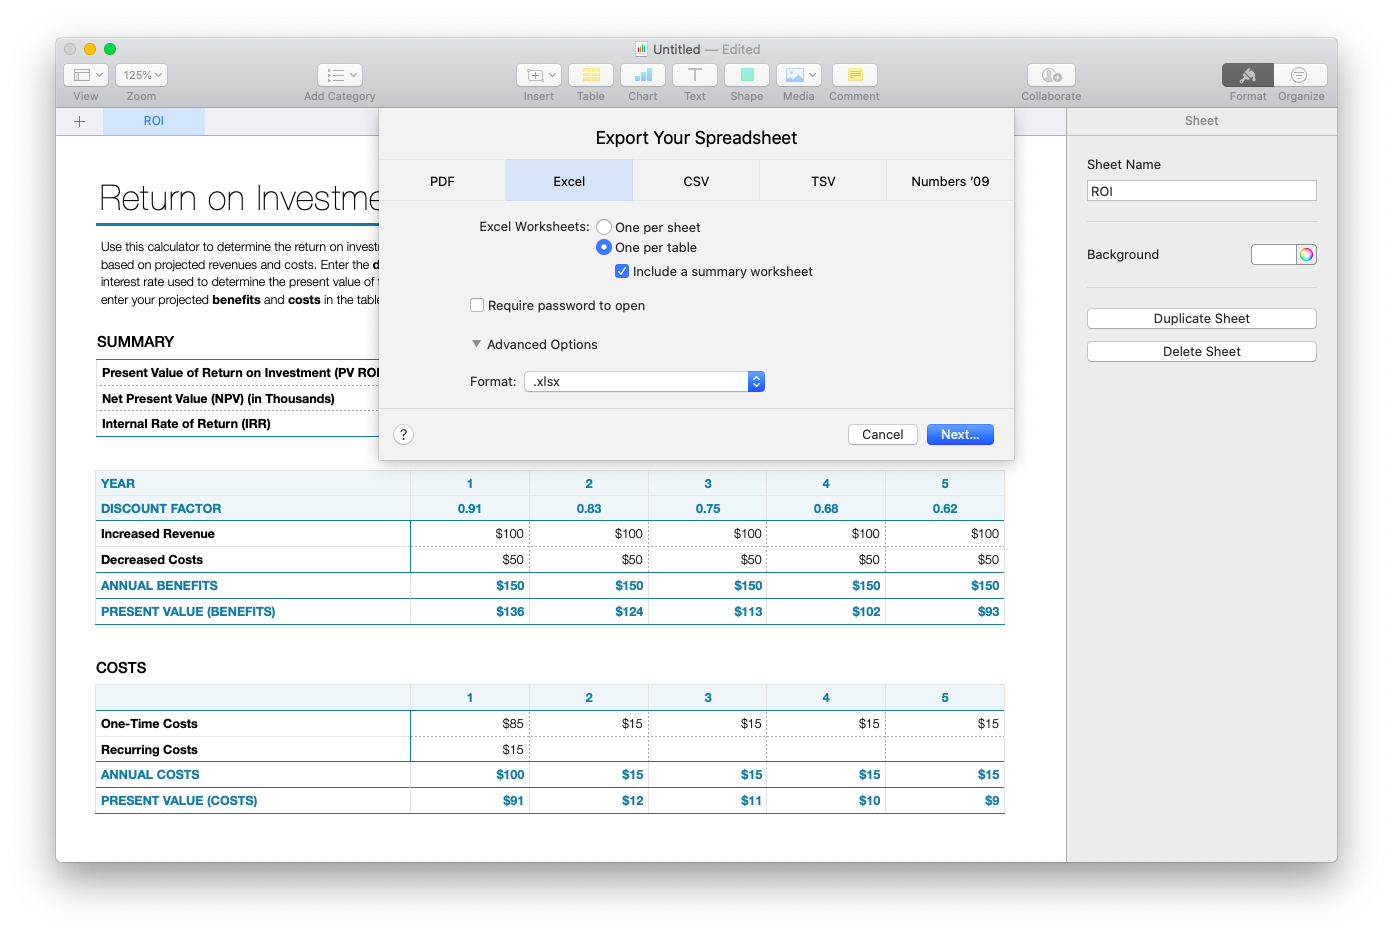This screenshot has width=1393, height=936.
Task: Add a comment
Action: click(853, 75)
